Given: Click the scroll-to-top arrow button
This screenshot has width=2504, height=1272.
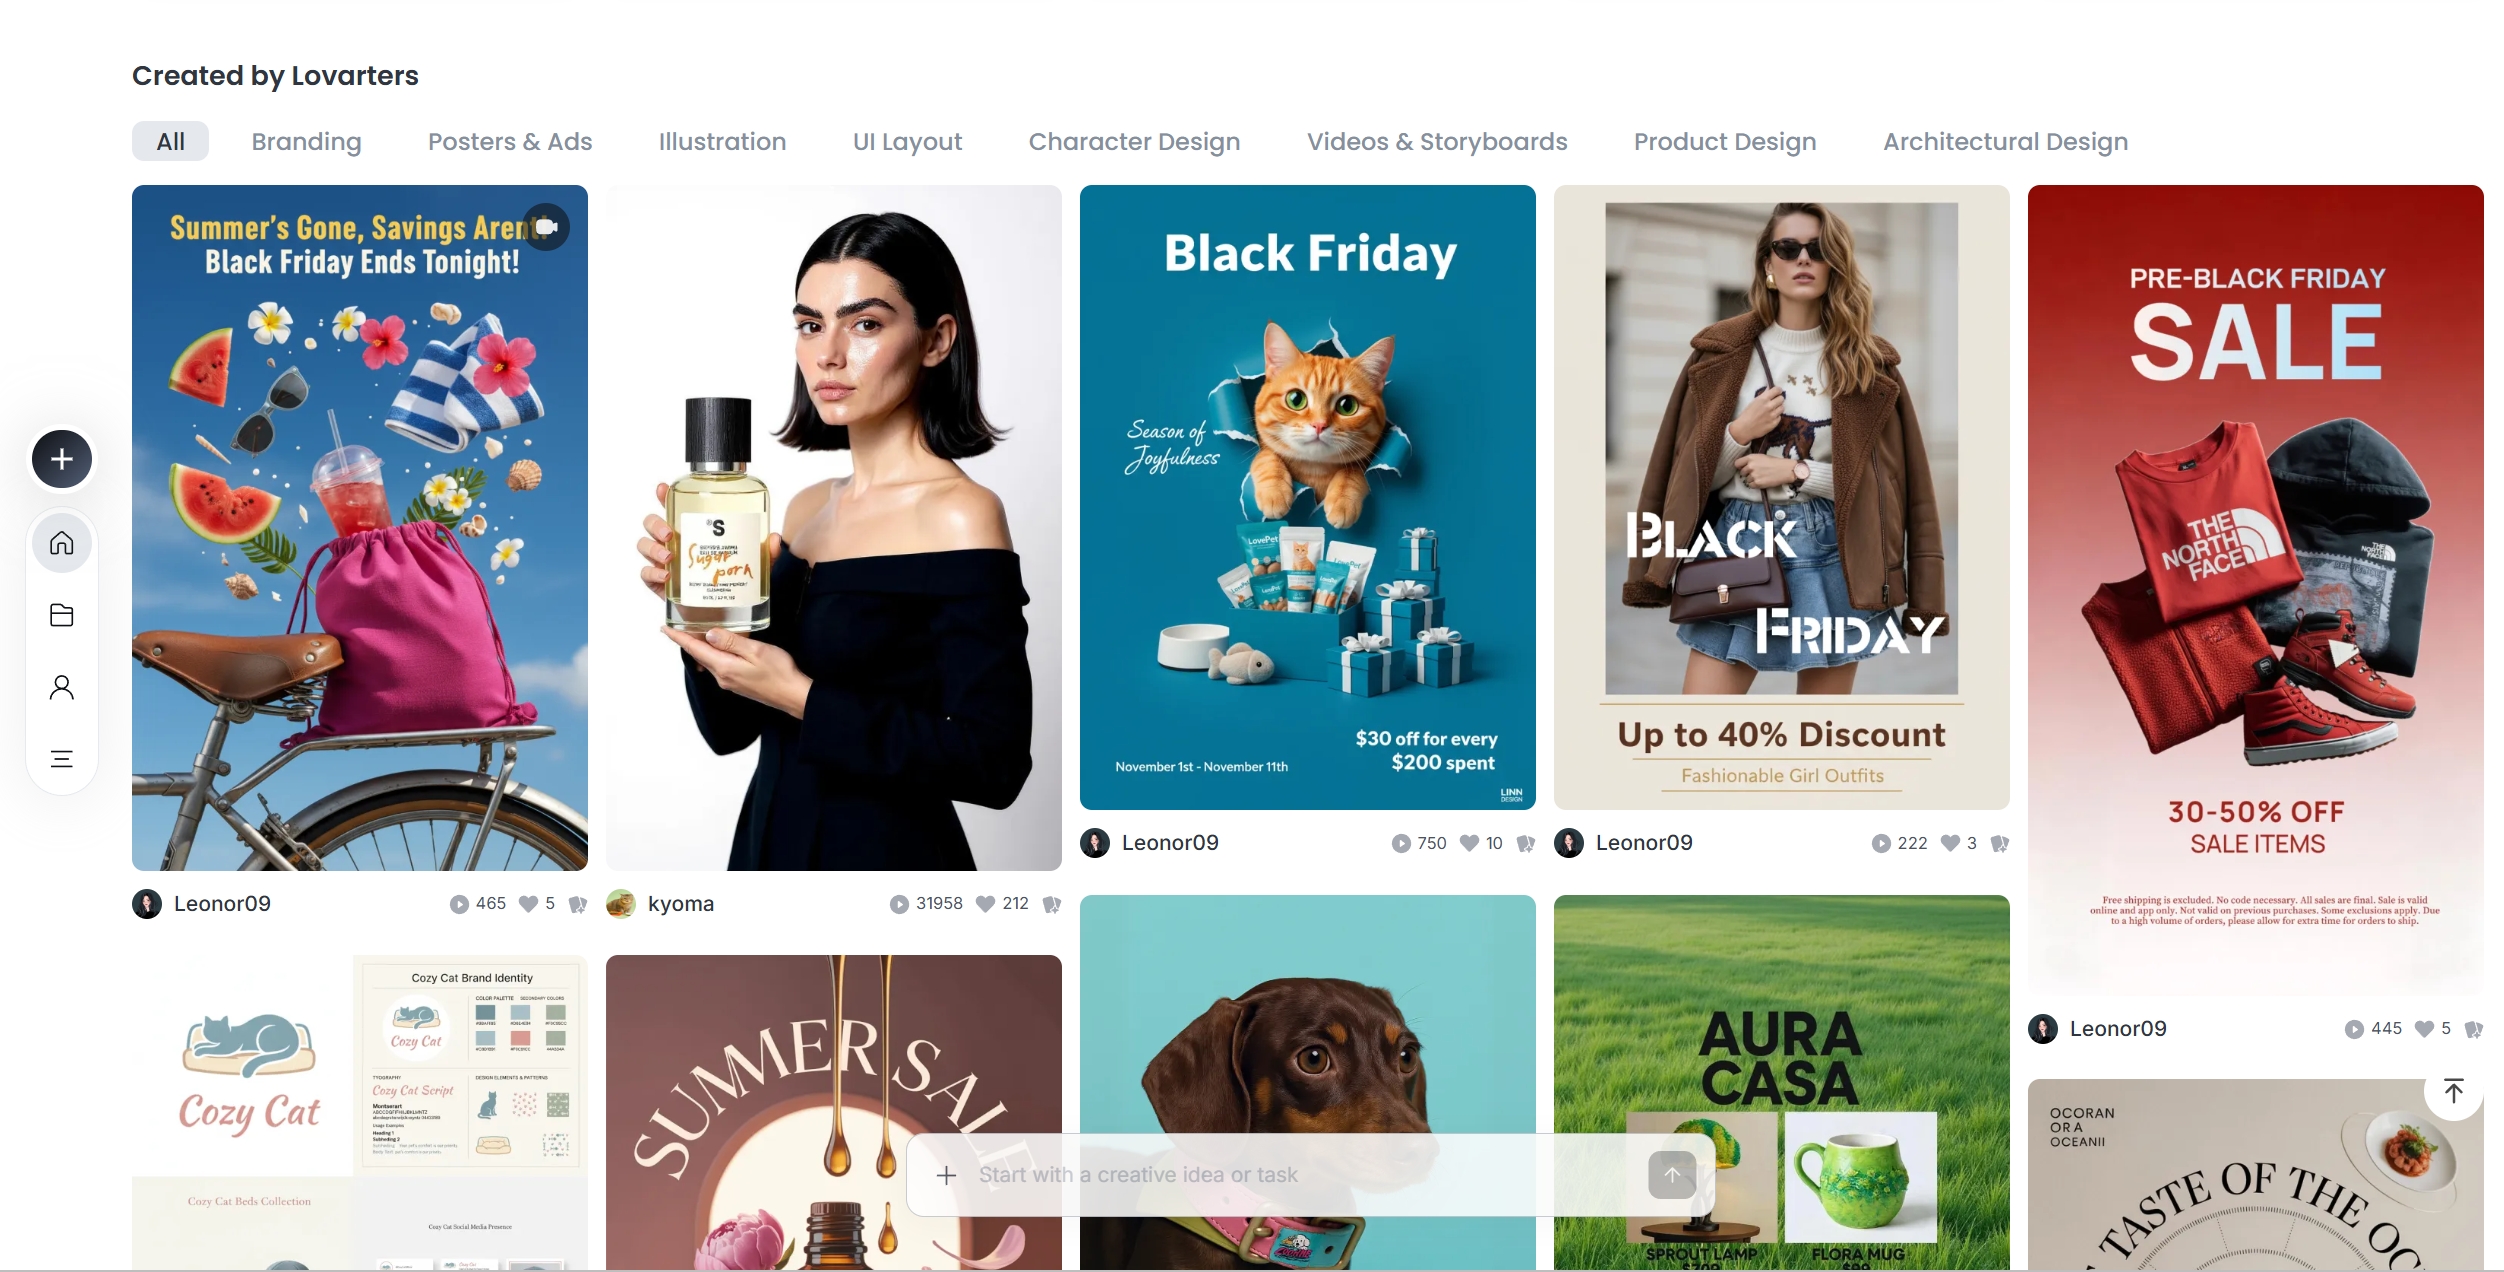Looking at the screenshot, I should (2454, 1091).
